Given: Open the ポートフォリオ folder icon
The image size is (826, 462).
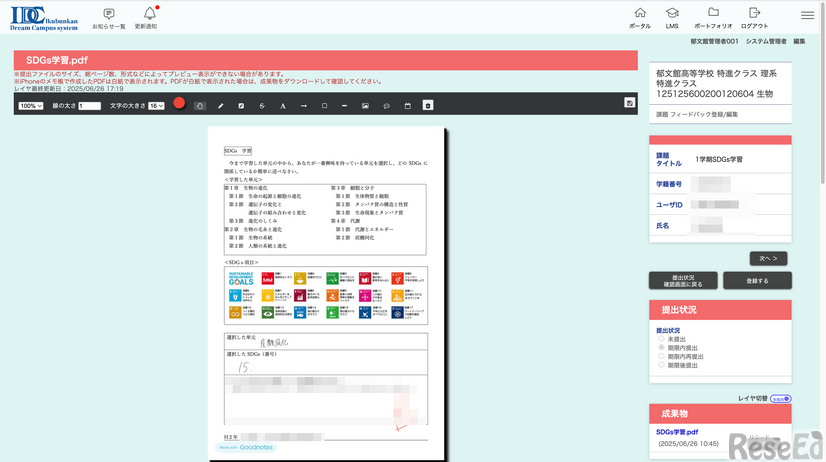Looking at the screenshot, I should [713, 18].
